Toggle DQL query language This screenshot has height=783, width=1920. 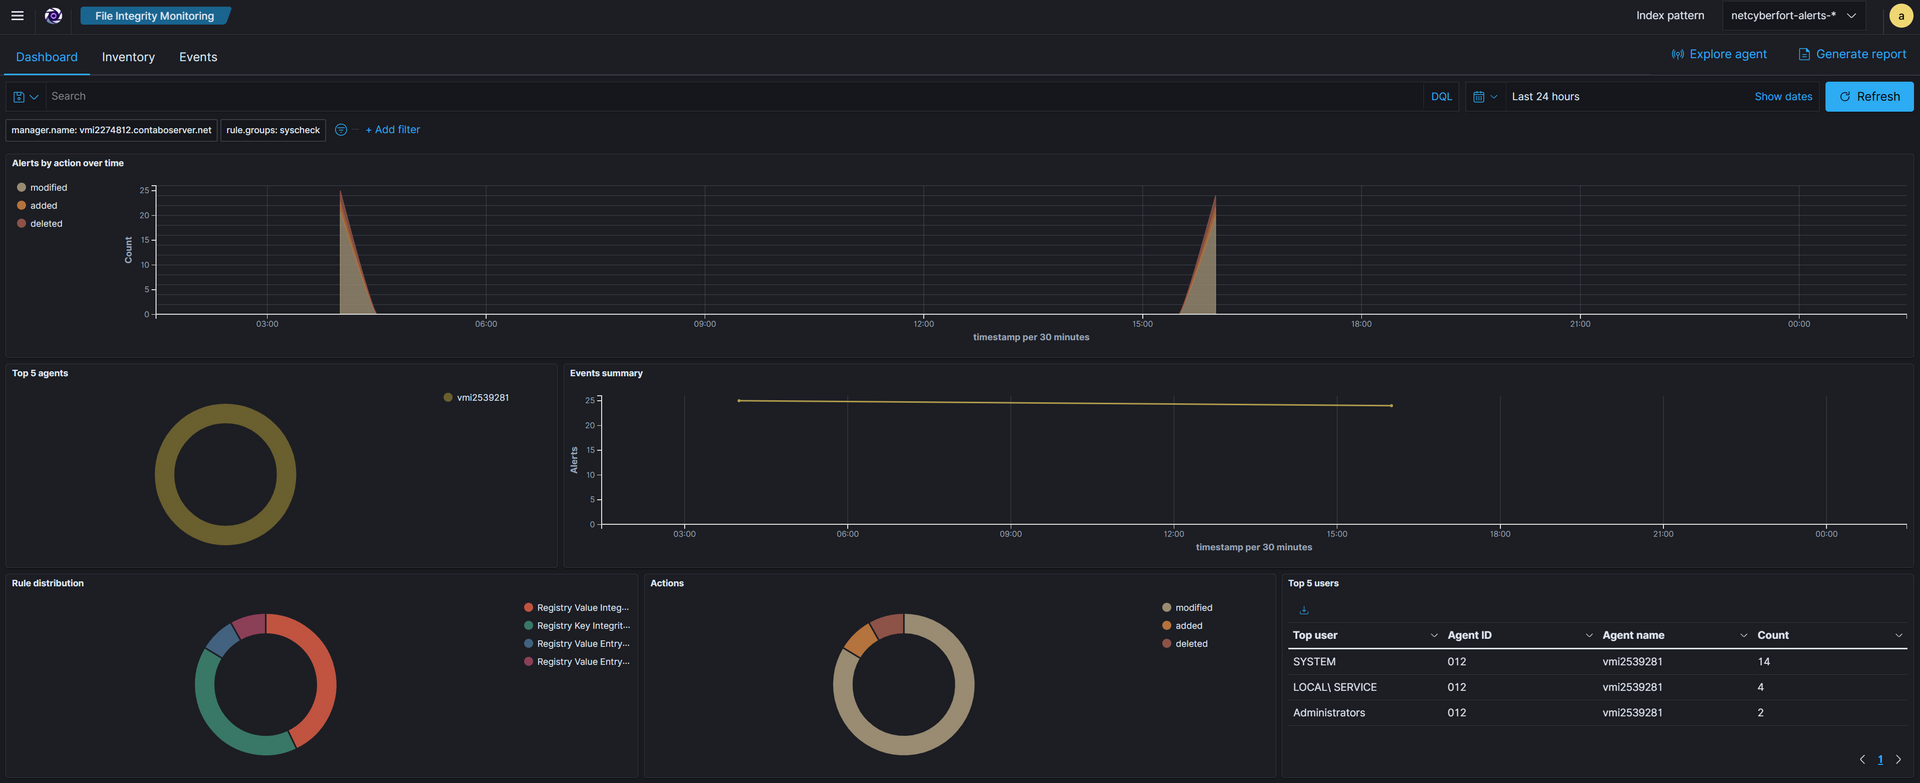coord(1441,97)
